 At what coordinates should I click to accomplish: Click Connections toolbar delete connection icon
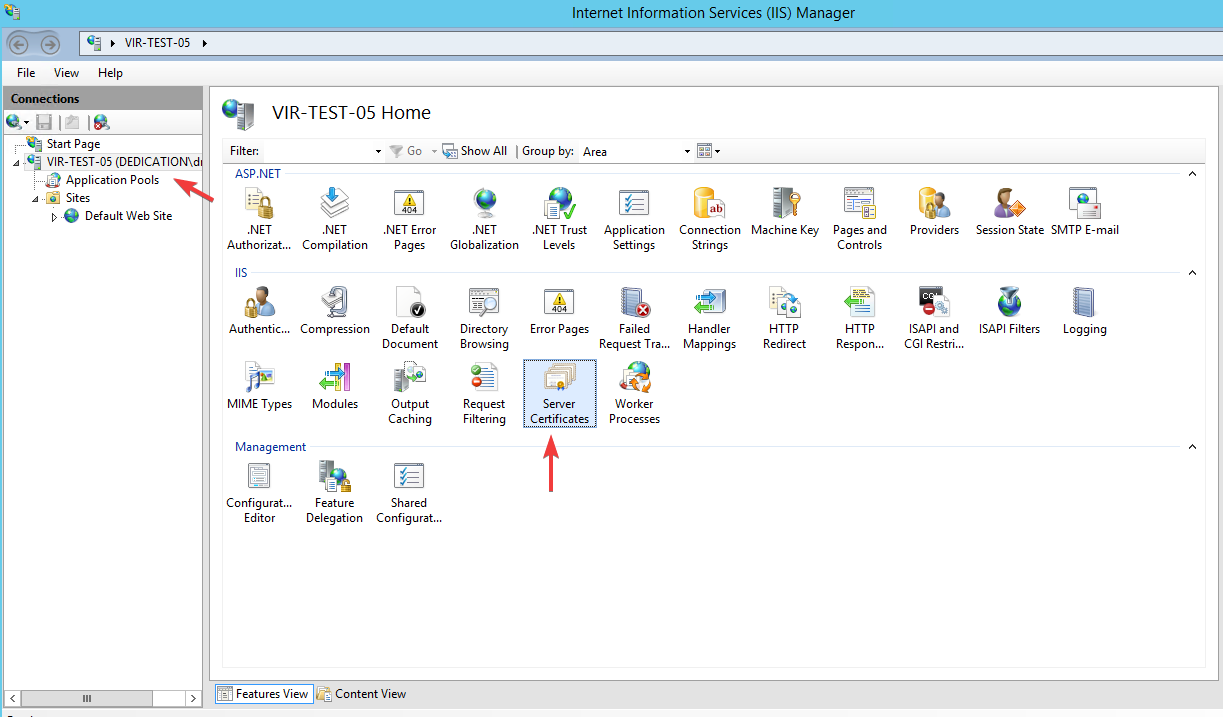pyautogui.click(x=101, y=122)
